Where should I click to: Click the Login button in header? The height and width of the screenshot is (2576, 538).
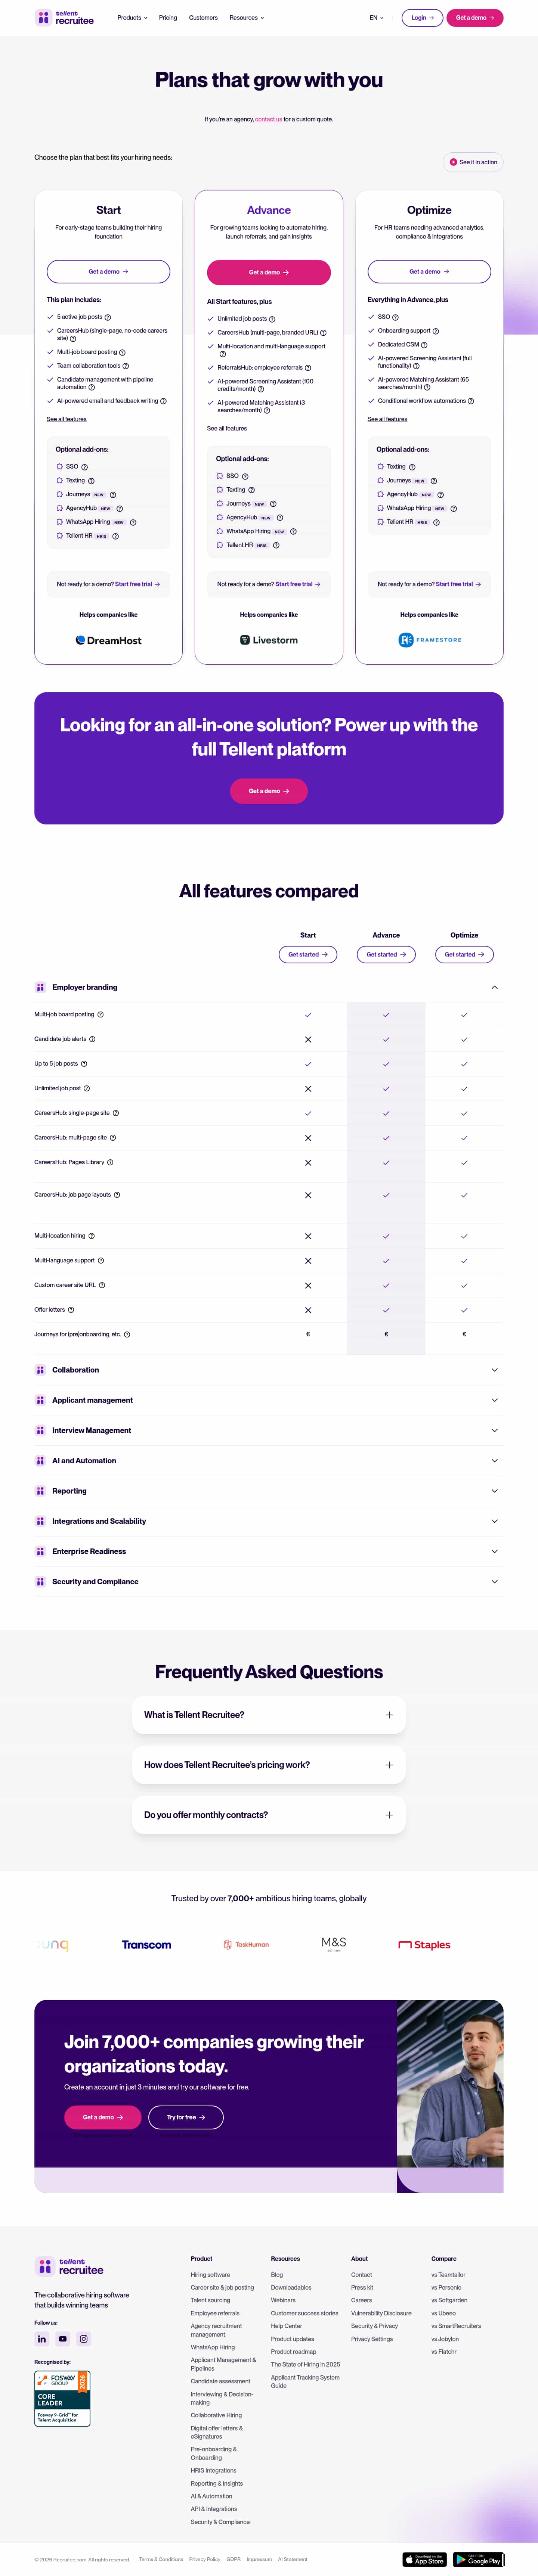(422, 17)
